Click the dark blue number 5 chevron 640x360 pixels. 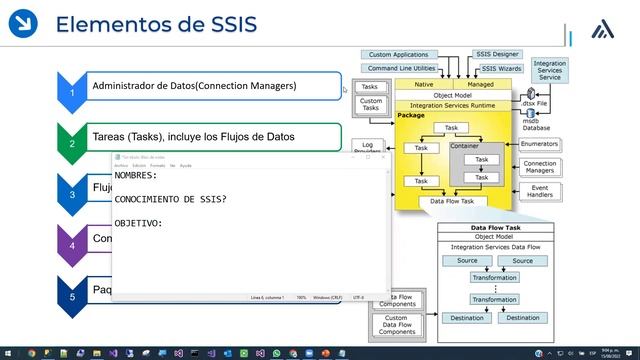[x=72, y=297]
